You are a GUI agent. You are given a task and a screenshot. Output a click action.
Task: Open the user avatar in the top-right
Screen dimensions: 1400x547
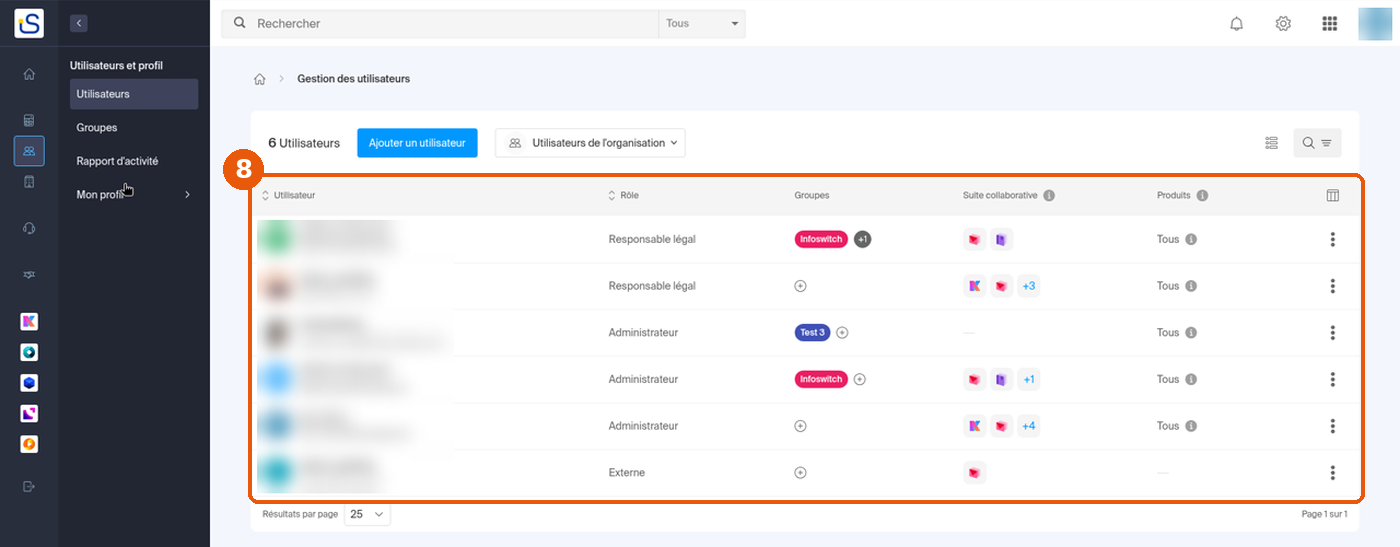[1376, 23]
